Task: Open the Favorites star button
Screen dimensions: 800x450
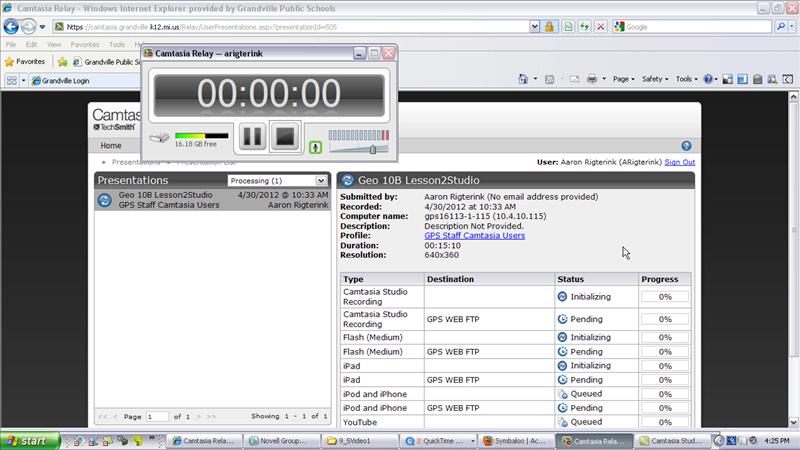Action: [25, 62]
